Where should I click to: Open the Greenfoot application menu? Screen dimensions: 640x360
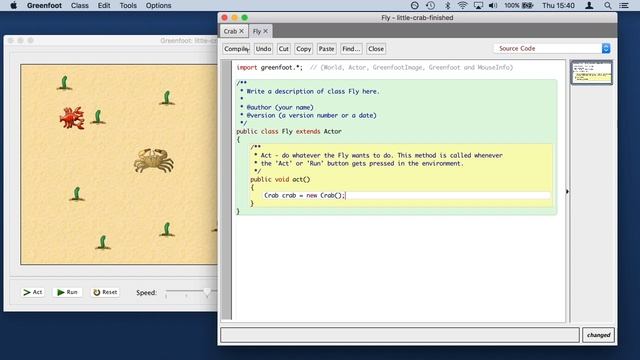tap(44, 5)
